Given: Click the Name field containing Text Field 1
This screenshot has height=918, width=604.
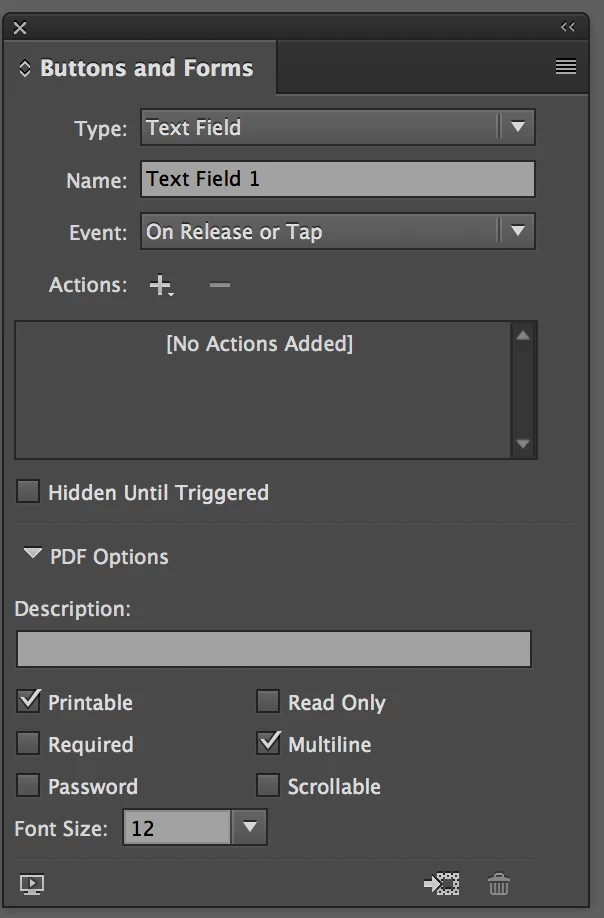Looking at the screenshot, I should [338, 179].
